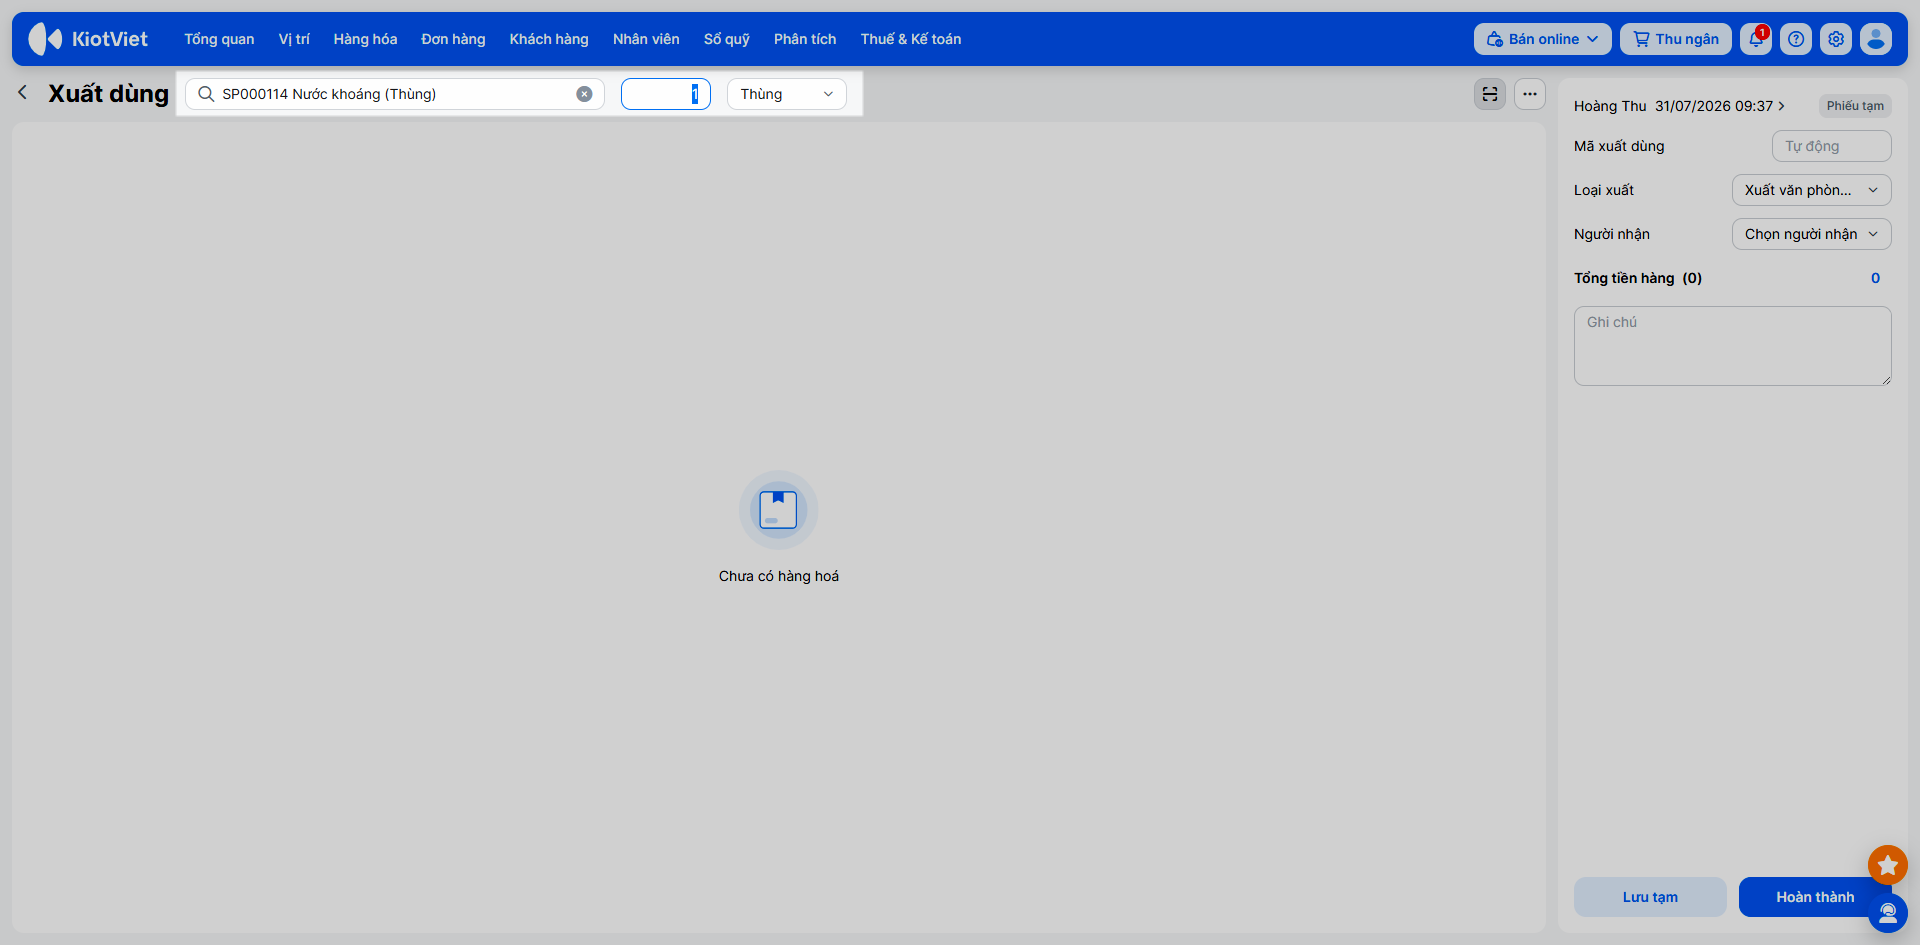This screenshot has height=945, width=1920.
Task: Focus the quantity input field
Action: coord(666,94)
